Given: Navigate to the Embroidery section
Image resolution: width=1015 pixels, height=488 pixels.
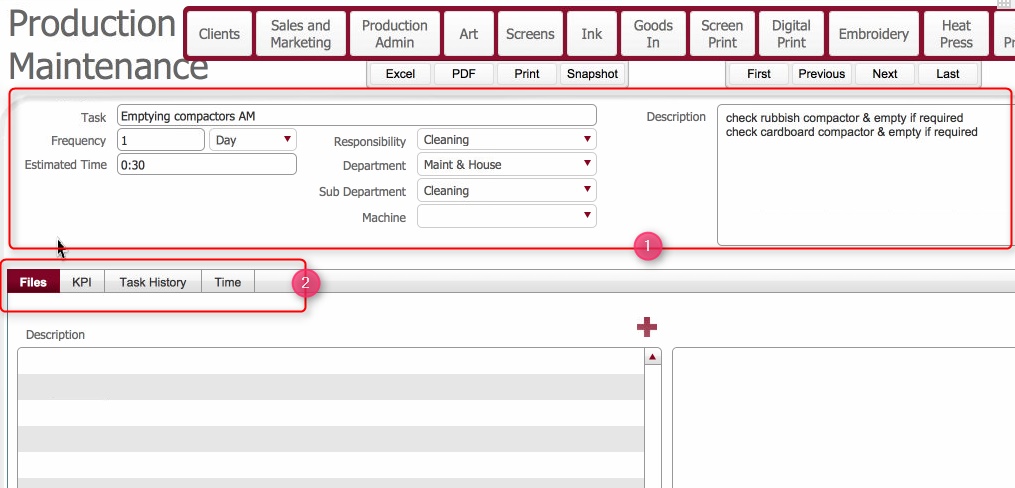Looking at the screenshot, I should 874,34.
